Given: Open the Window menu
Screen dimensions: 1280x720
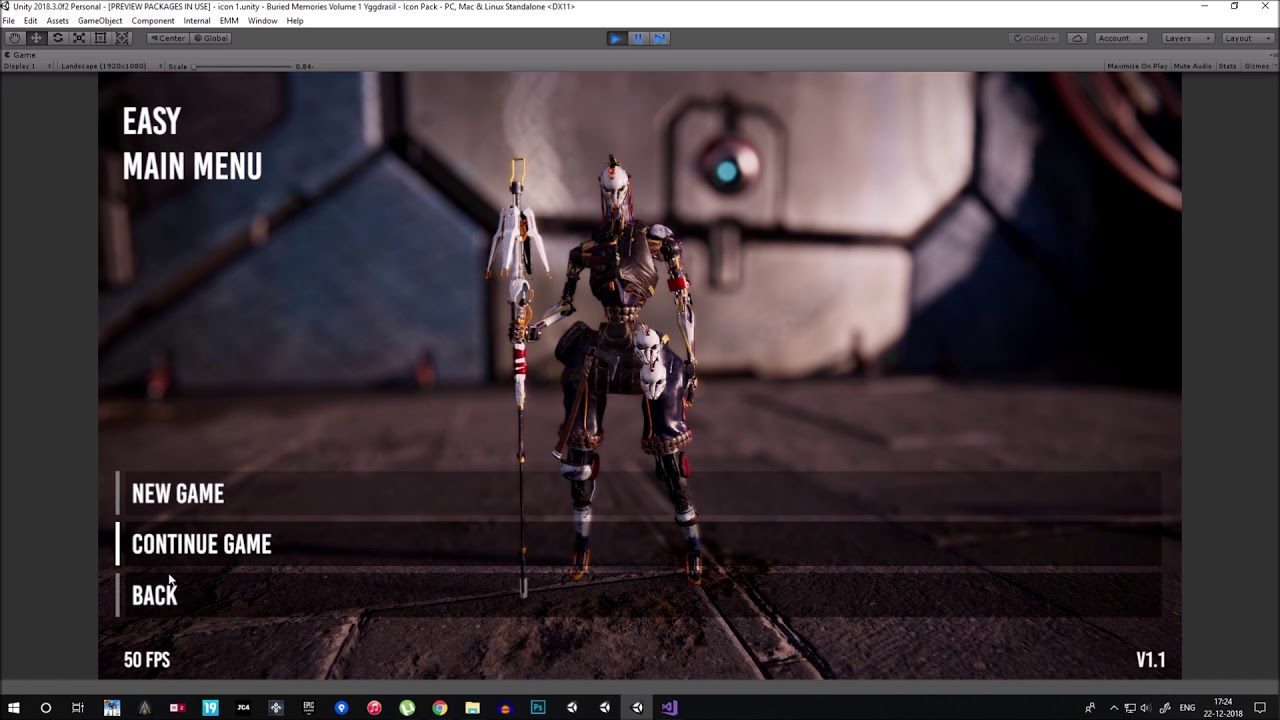Looking at the screenshot, I should point(262,21).
